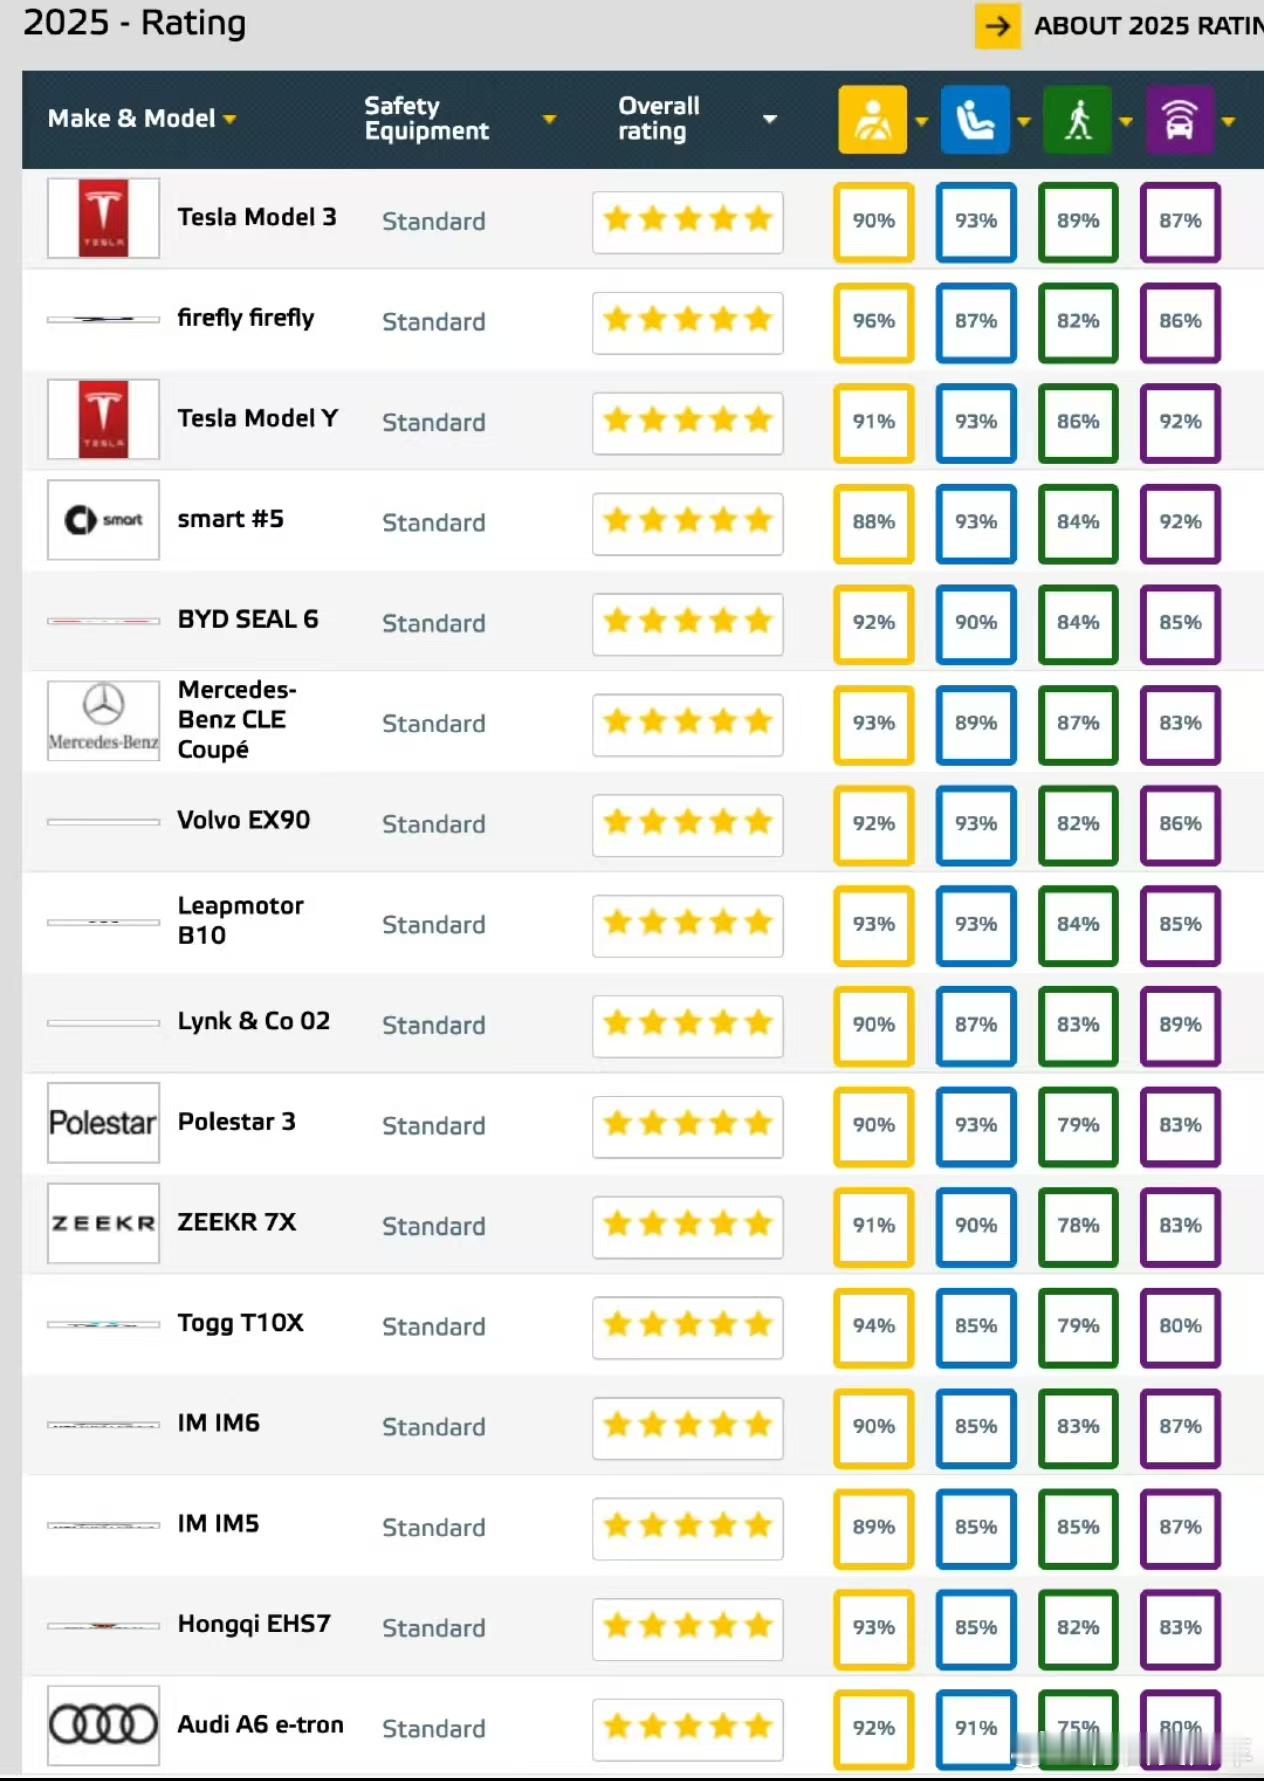1264x1781 pixels.
Task: Click Tesla Model Y five-star rating box
Action: point(688,422)
